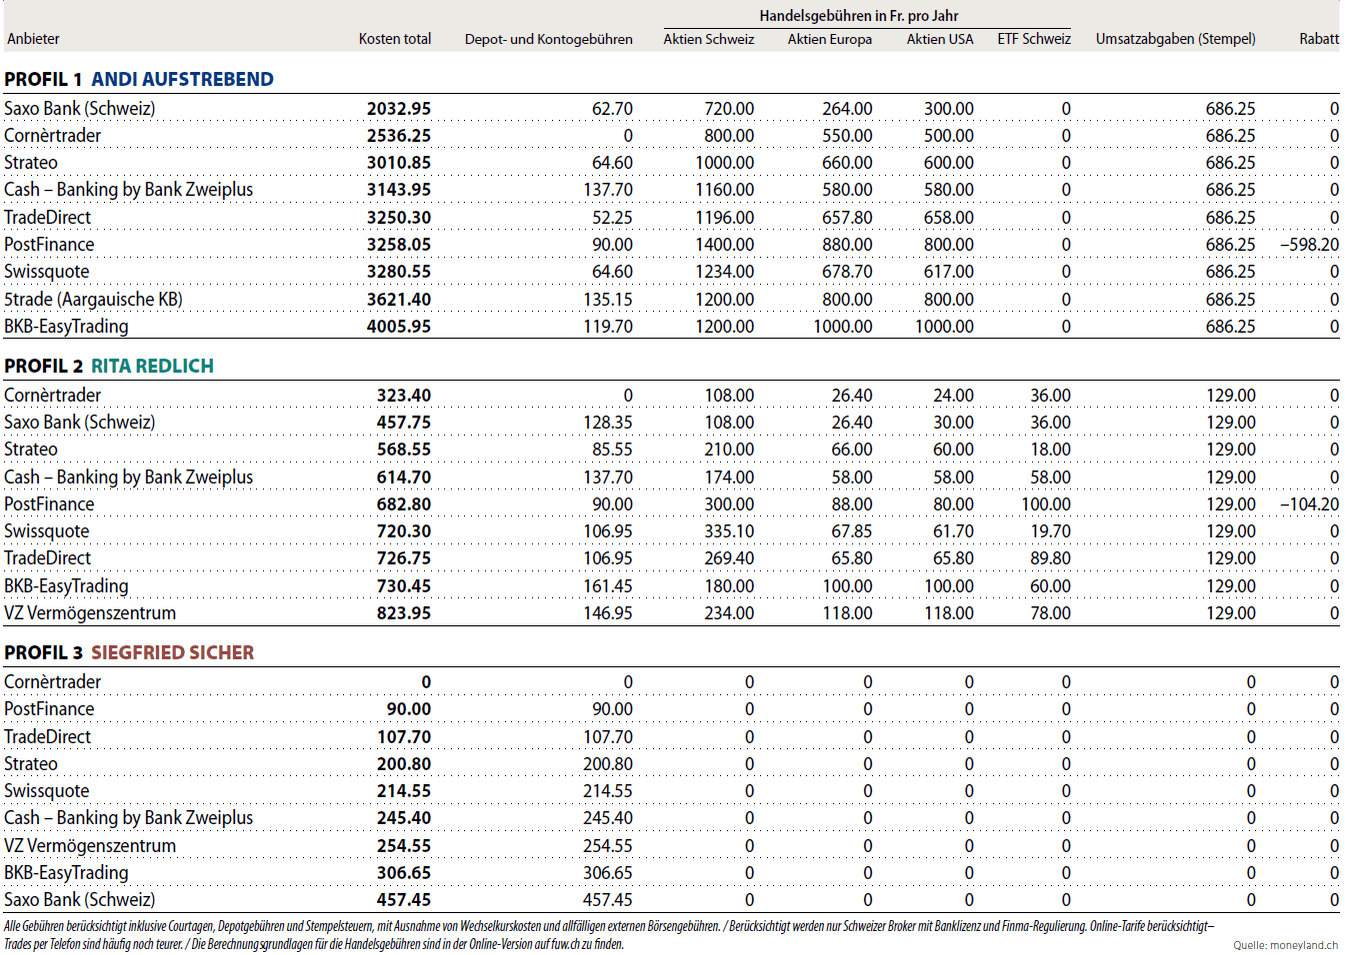
Task: Click Aktien USA value 617.00
Action: (x=949, y=272)
